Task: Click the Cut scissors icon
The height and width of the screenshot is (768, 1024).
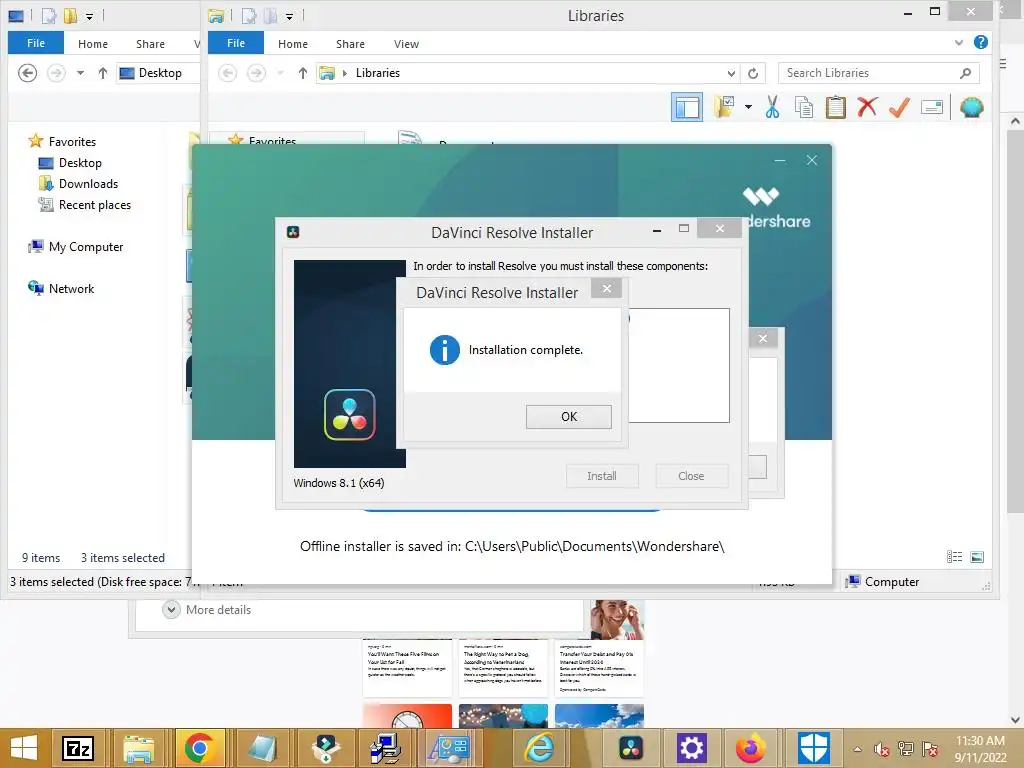Action: [x=773, y=107]
